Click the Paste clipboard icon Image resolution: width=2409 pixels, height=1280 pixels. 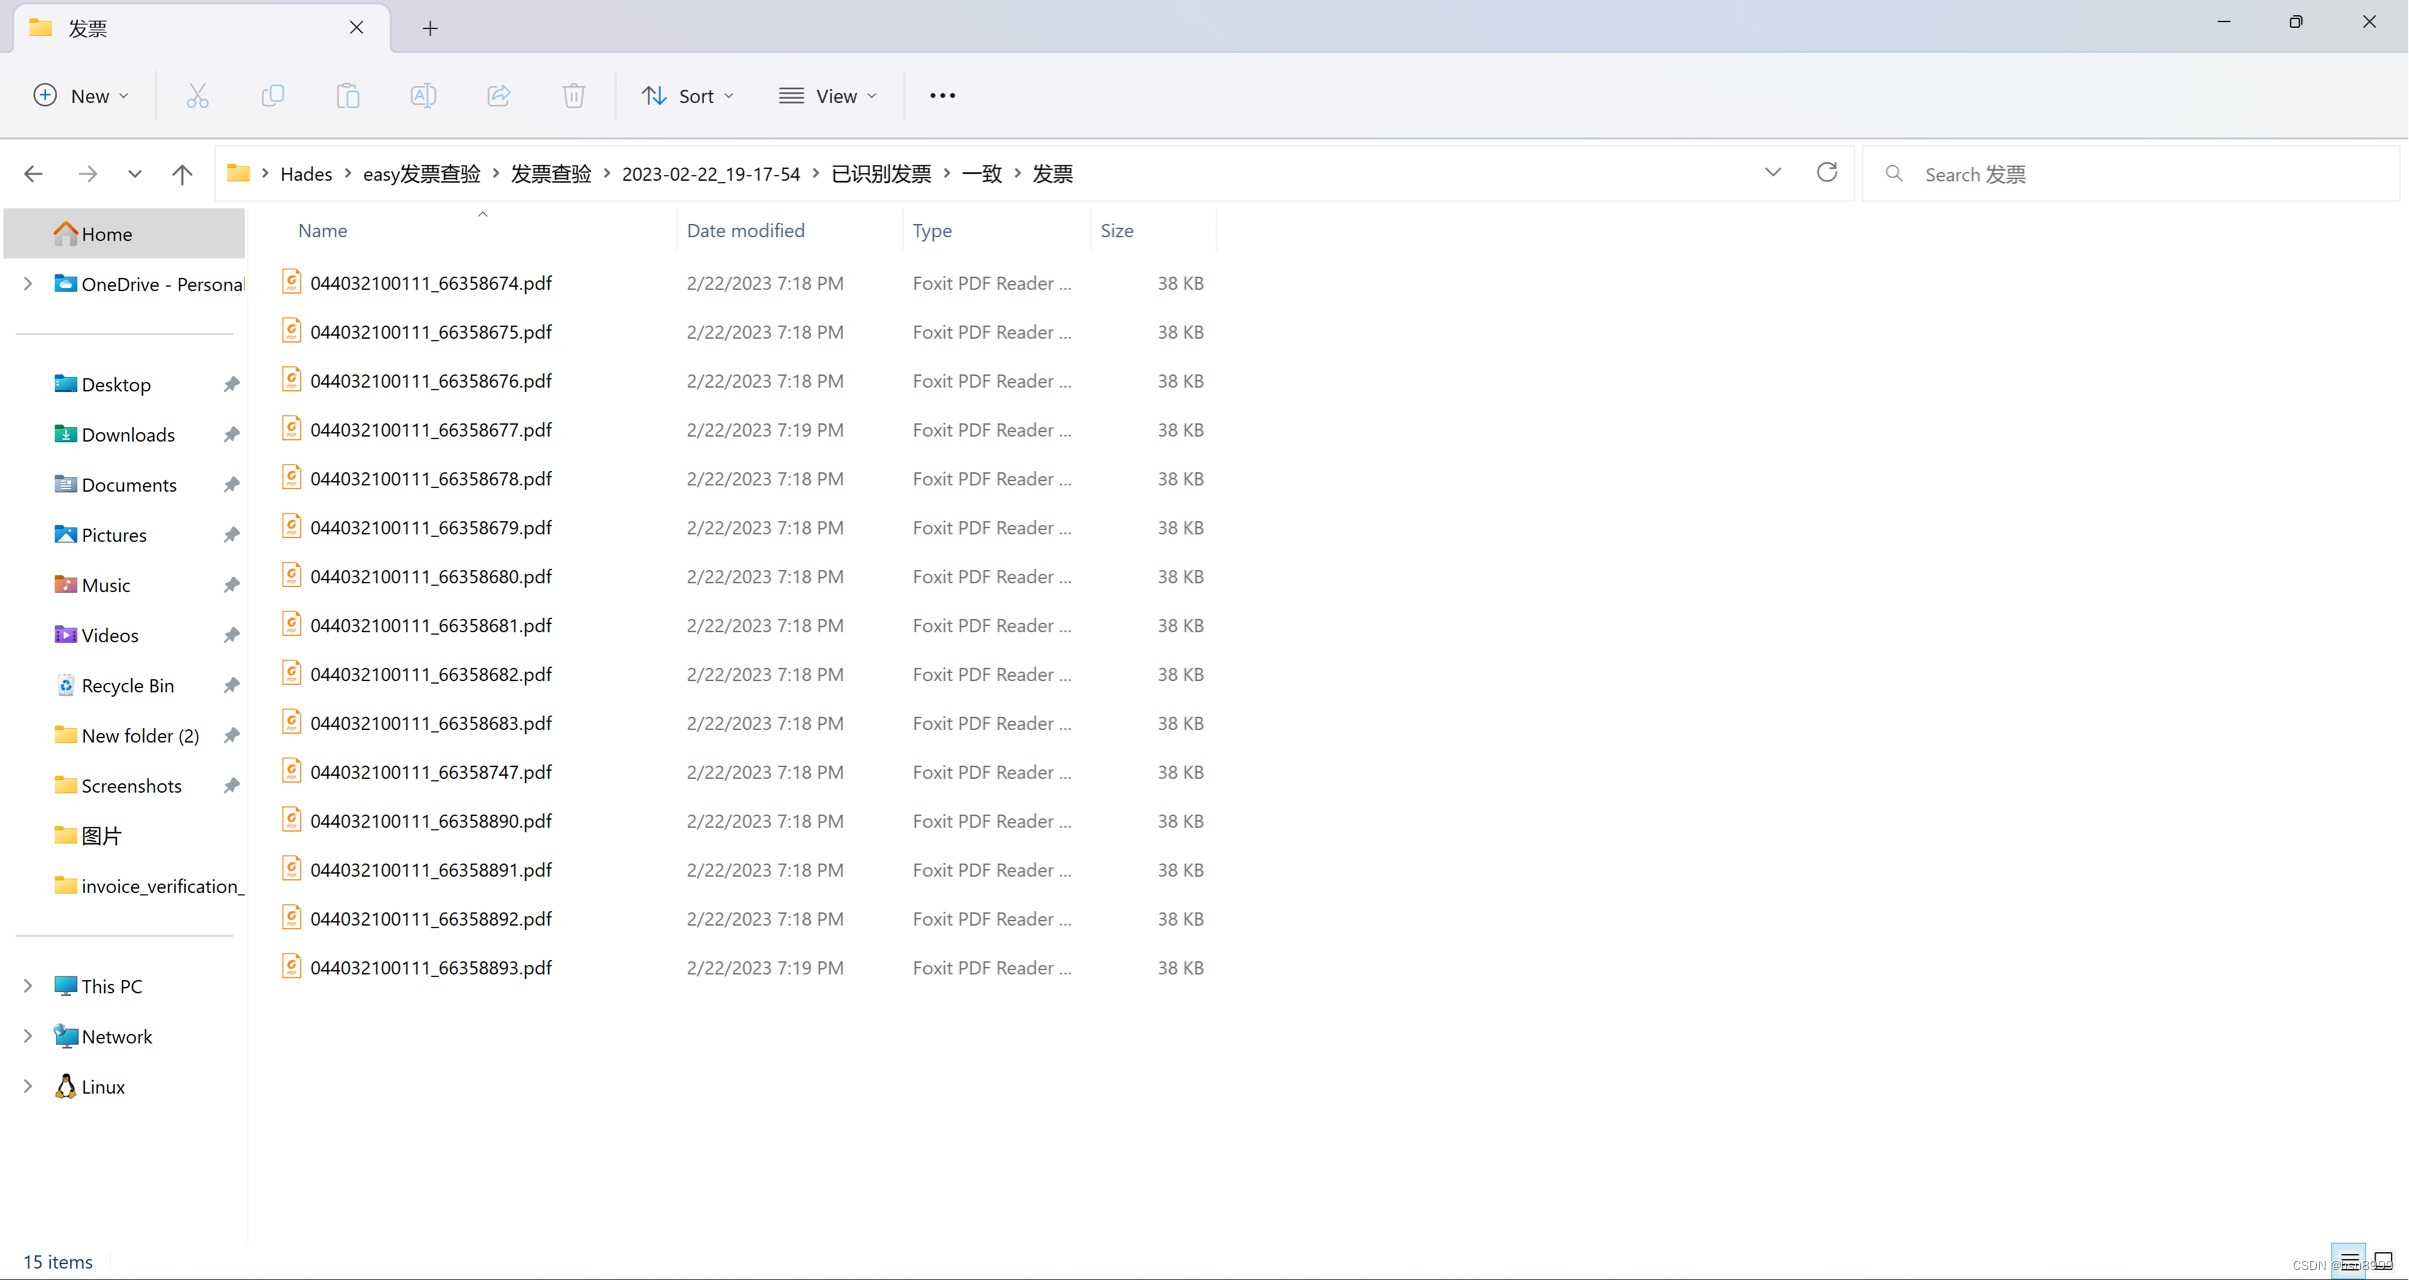click(348, 96)
